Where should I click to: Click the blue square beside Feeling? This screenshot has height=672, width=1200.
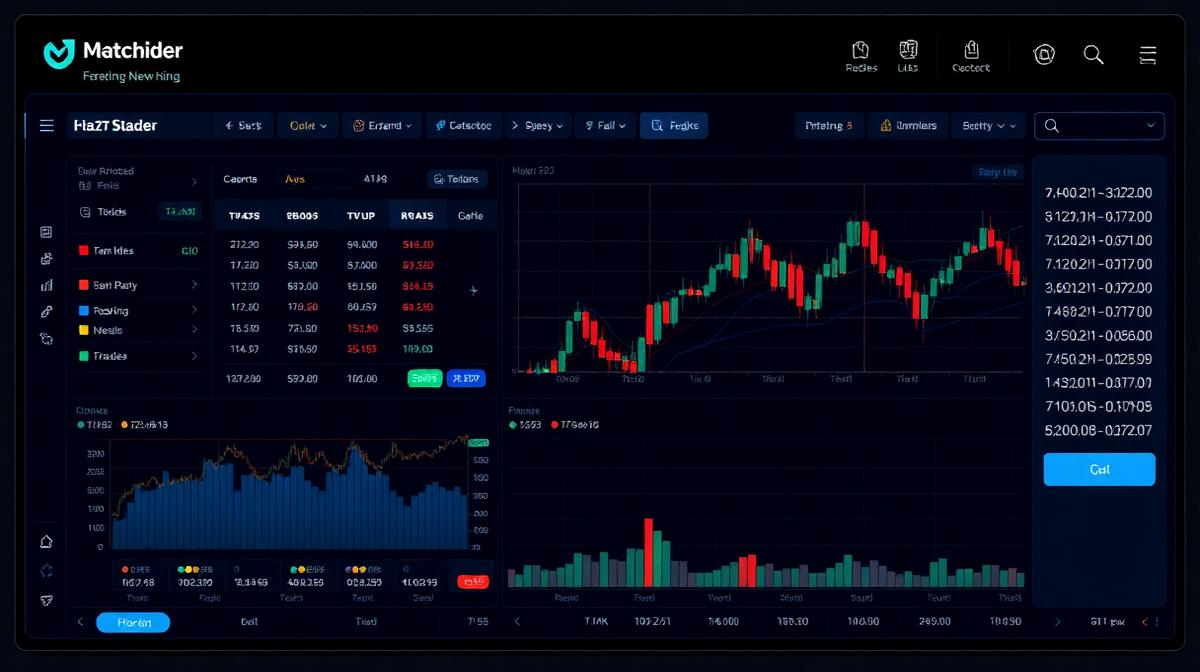(x=84, y=311)
